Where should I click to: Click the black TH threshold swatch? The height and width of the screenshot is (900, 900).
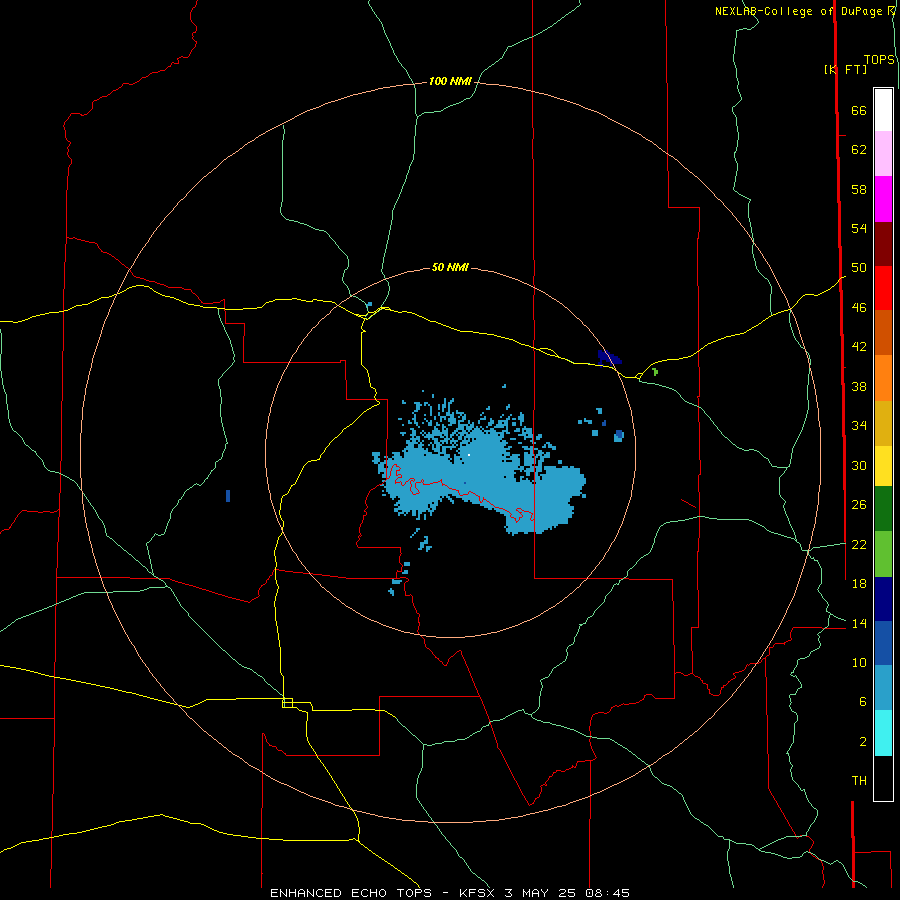pos(883,778)
